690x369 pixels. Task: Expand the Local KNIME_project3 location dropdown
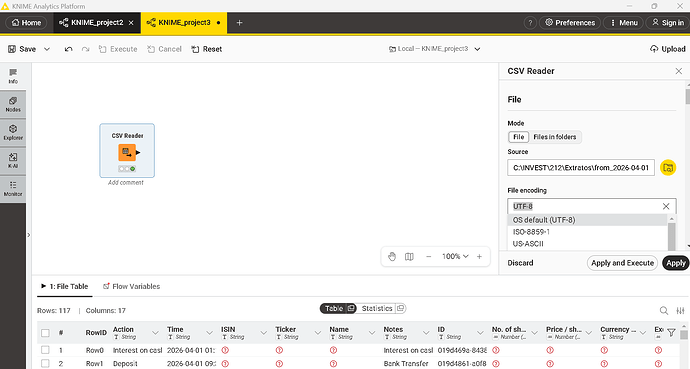tap(477, 49)
